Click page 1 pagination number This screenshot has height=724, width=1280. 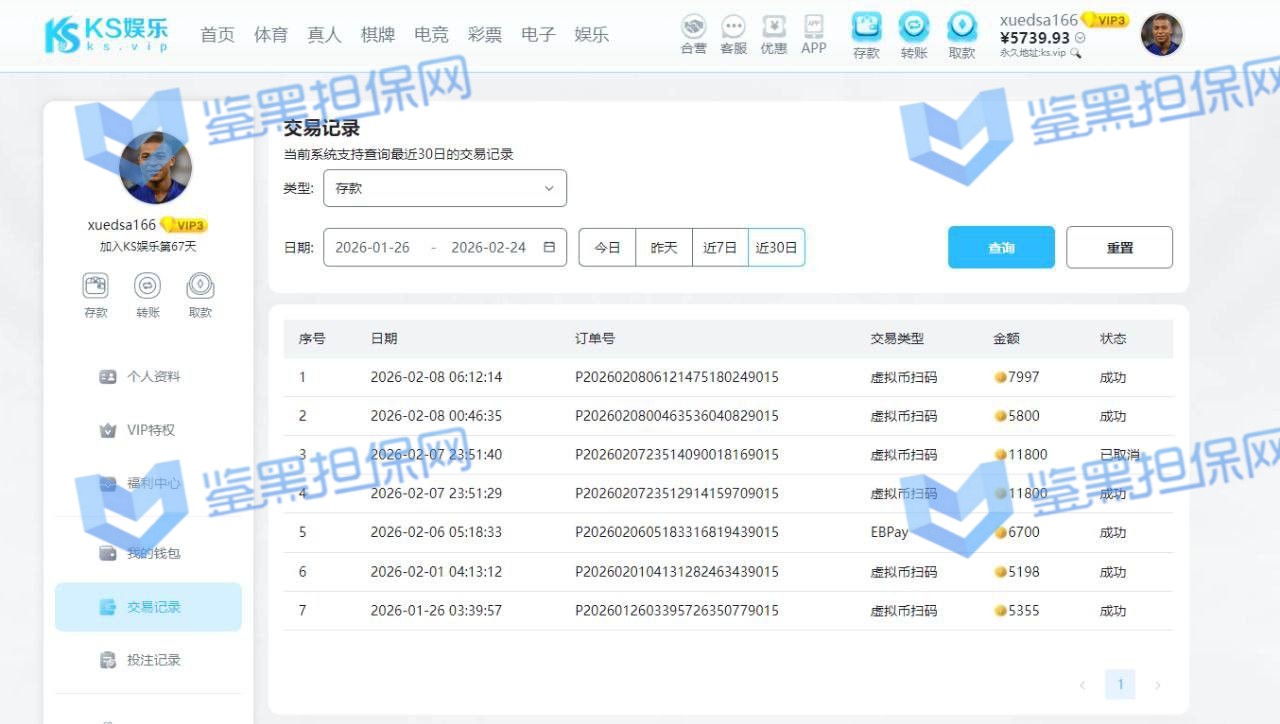[x=1120, y=685]
